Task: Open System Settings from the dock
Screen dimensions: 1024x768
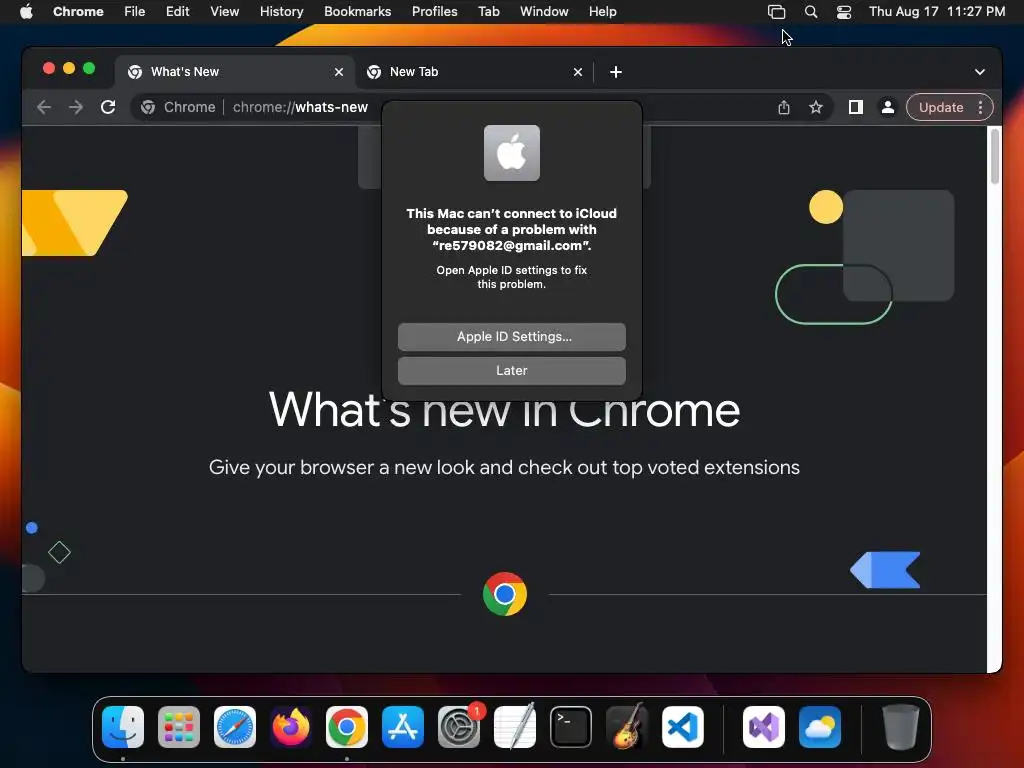Action: click(459, 727)
